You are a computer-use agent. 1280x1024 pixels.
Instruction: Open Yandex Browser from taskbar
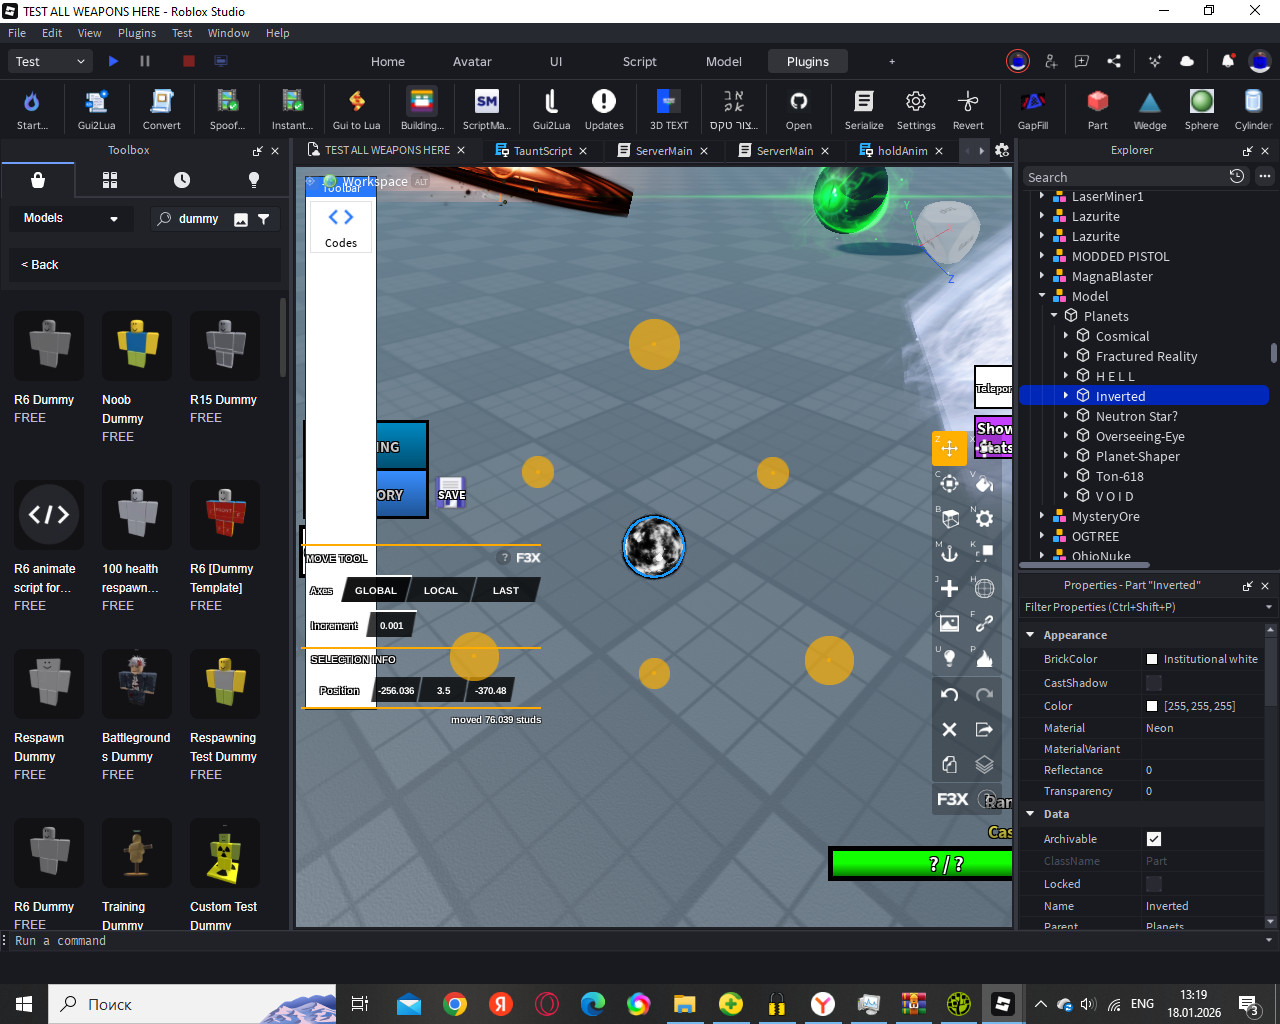pyautogui.click(x=823, y=1004)
